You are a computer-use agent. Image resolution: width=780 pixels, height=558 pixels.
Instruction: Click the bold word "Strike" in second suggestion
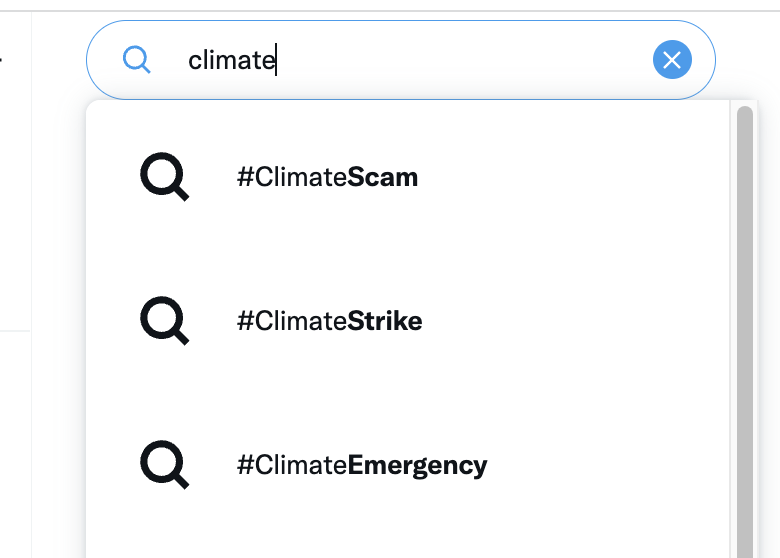(x=385, y=322)
